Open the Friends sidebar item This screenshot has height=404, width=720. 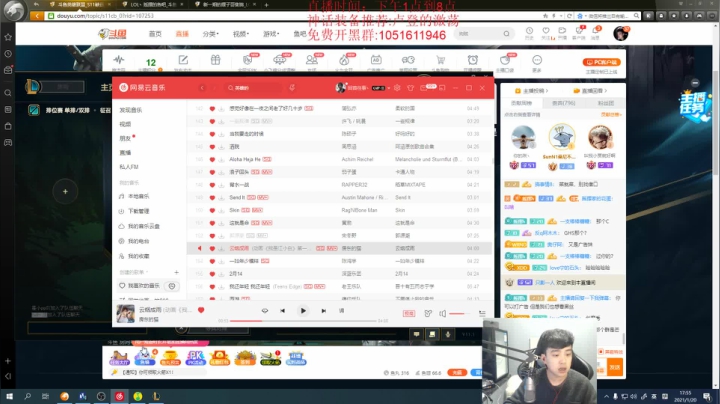pyautogui.click(x=125, y=138)
